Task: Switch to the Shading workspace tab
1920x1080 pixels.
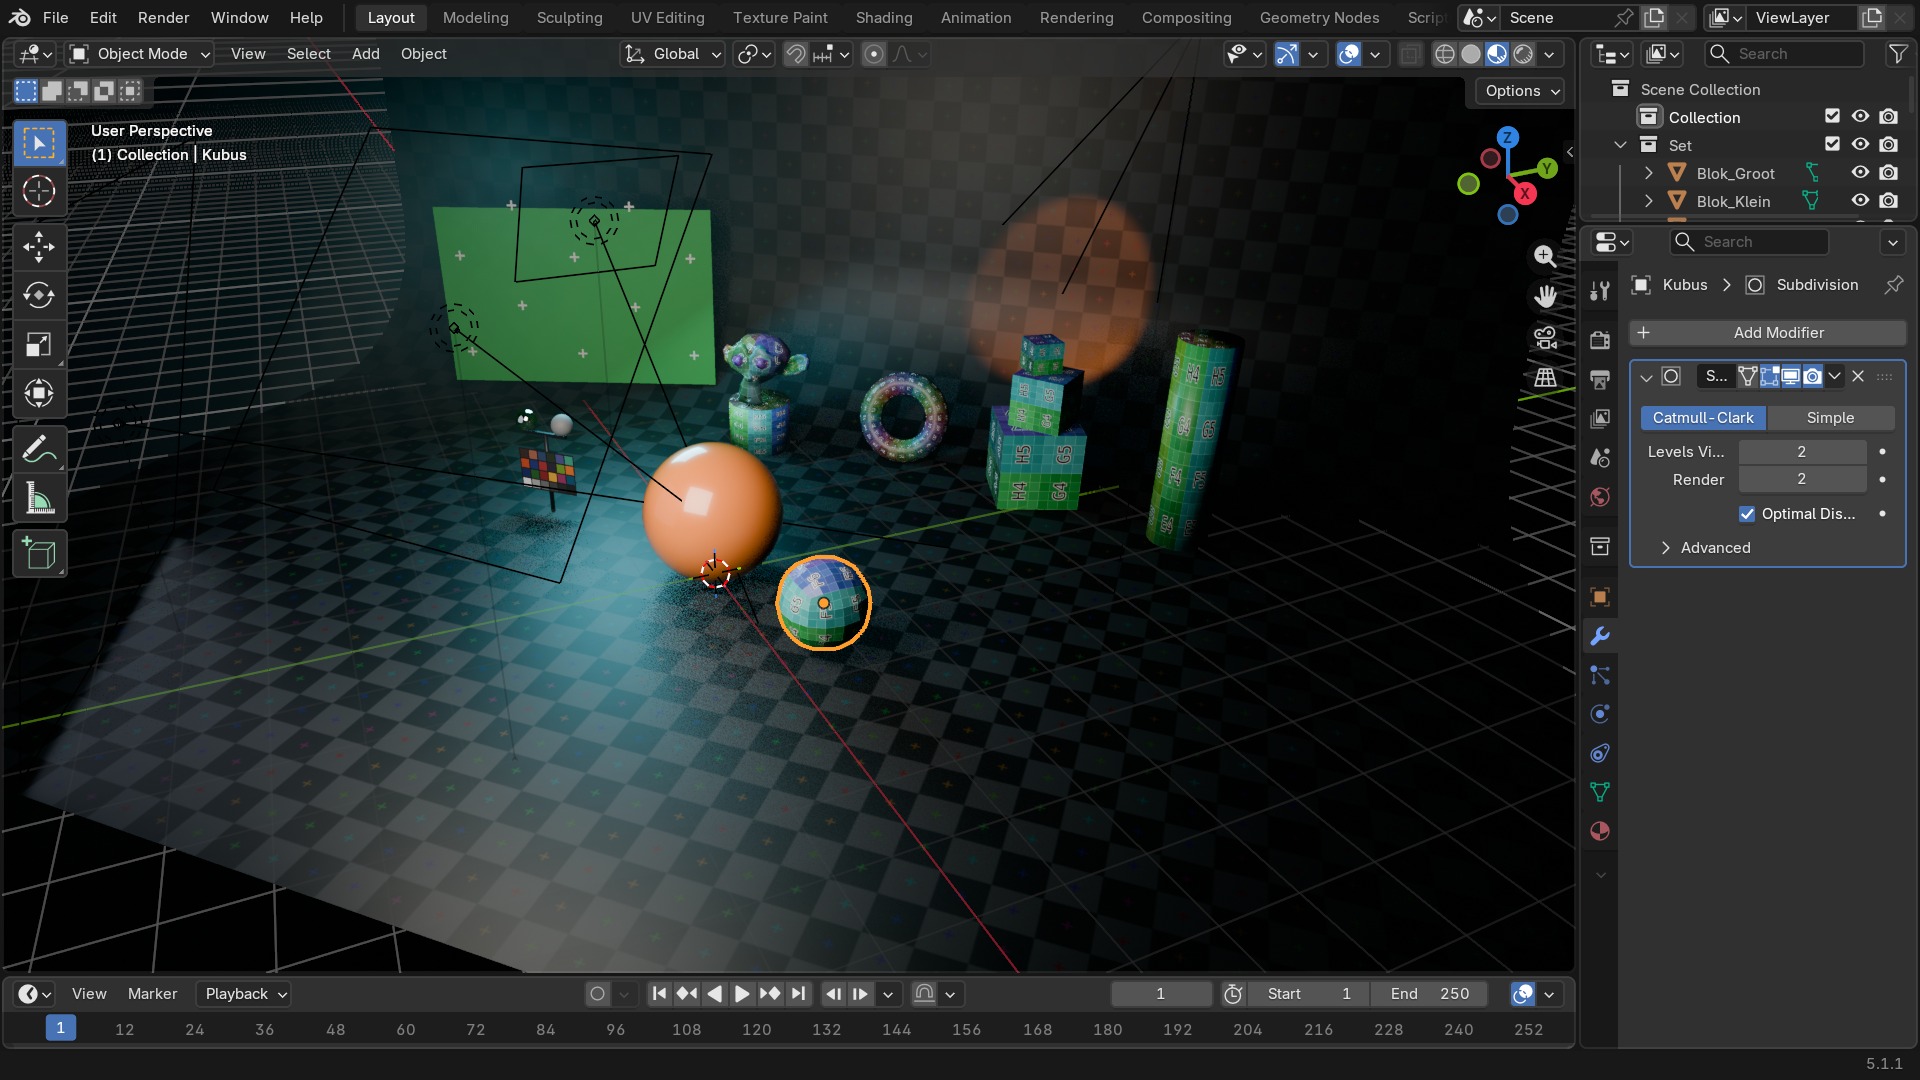Action: coord(884,18)
